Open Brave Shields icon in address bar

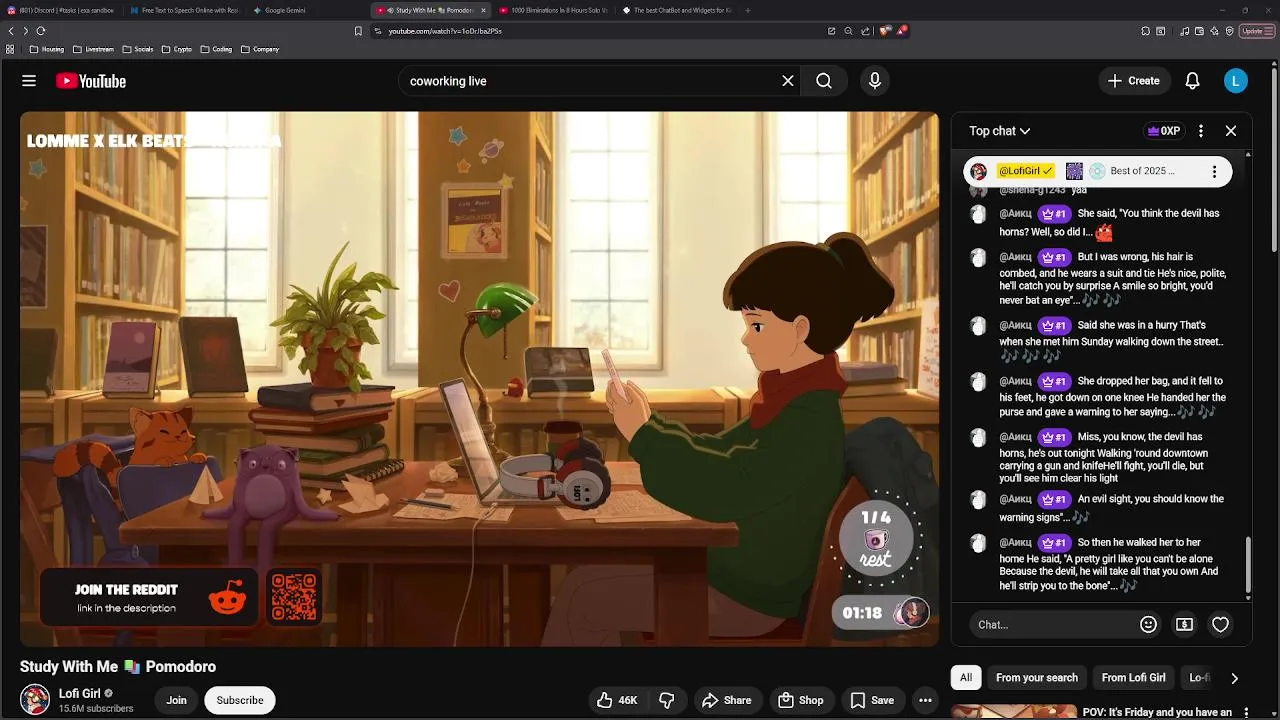click(885, 31)
